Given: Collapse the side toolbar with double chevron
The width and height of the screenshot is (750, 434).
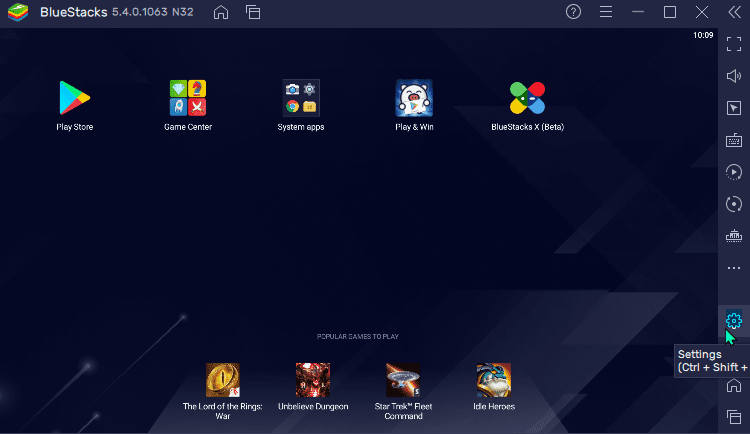Looking at the screenshot, I should click(735, 12).
